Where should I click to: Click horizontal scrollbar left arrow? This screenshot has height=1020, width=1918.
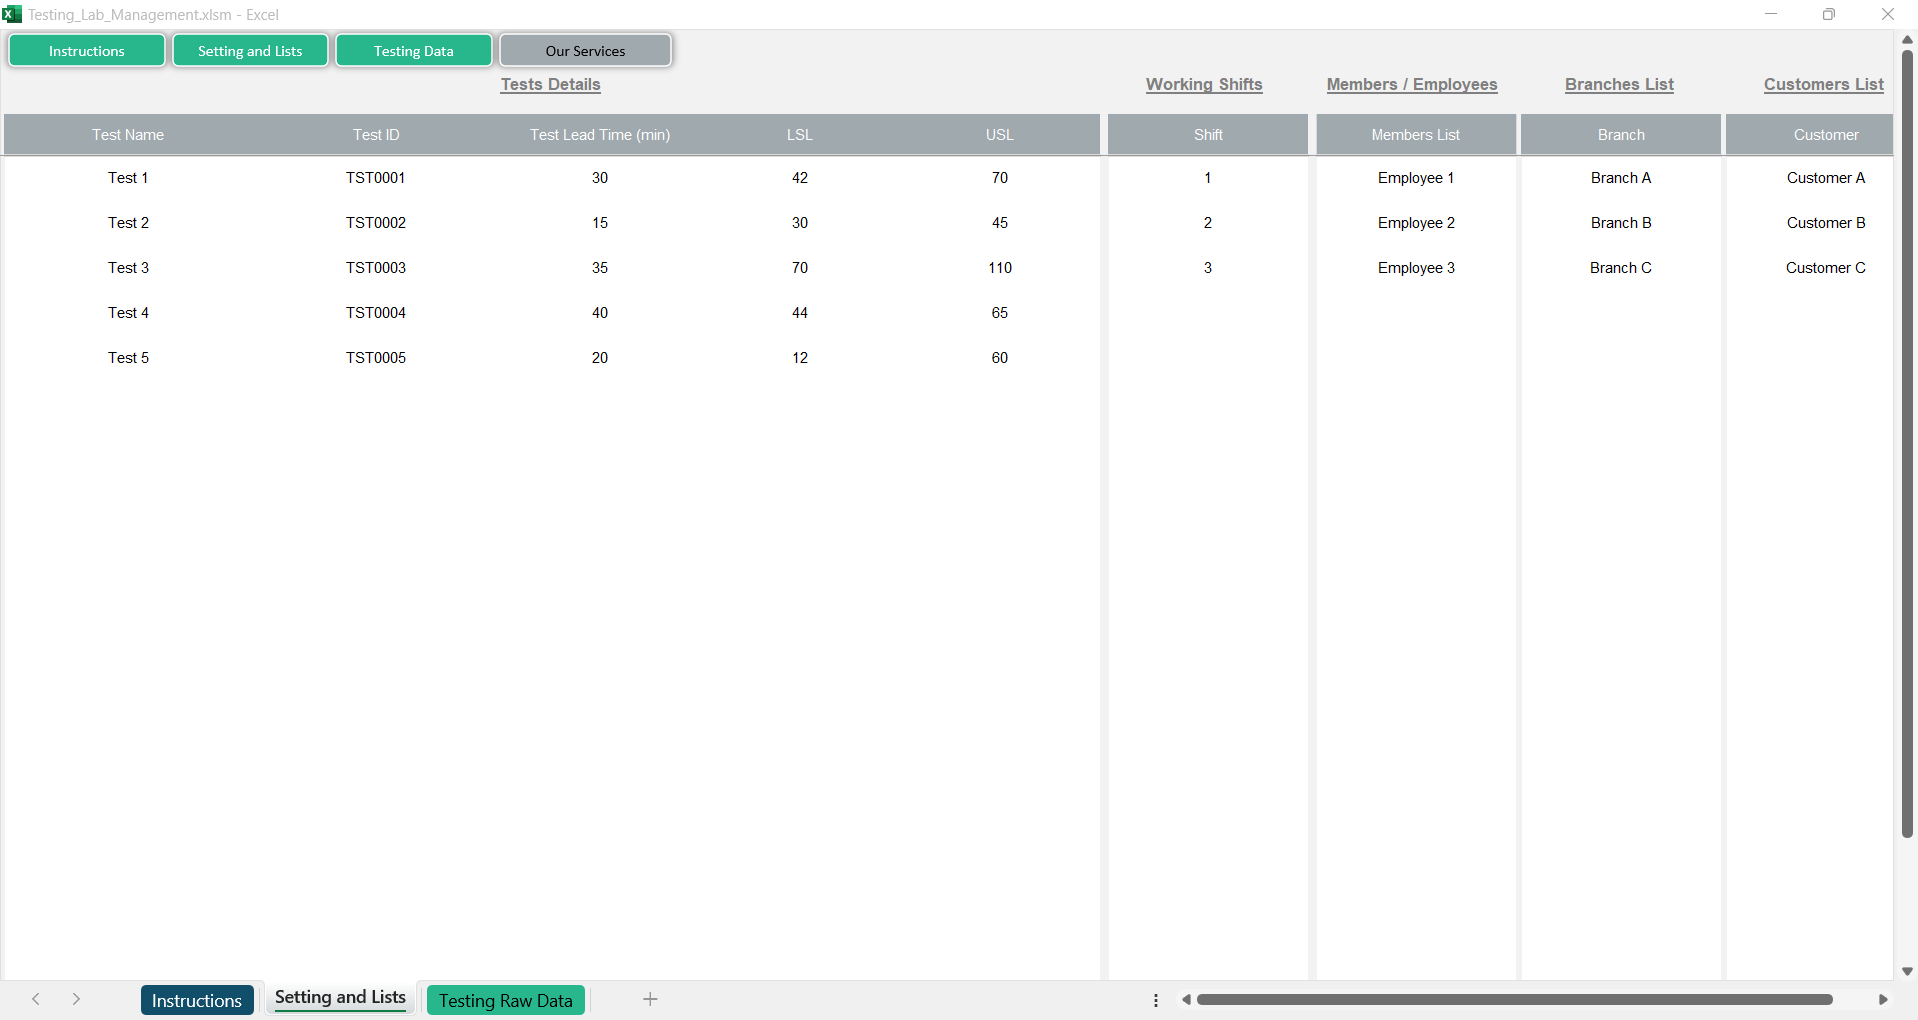click(1186, 999)
